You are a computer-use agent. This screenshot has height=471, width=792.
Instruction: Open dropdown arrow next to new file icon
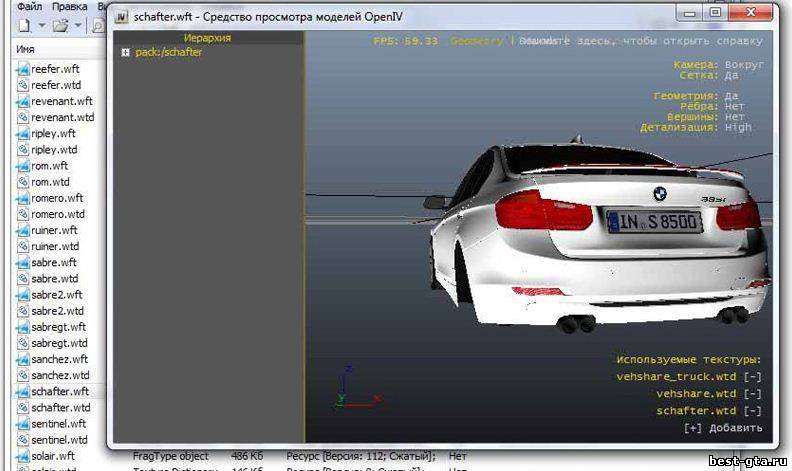[x=42, y=25]
